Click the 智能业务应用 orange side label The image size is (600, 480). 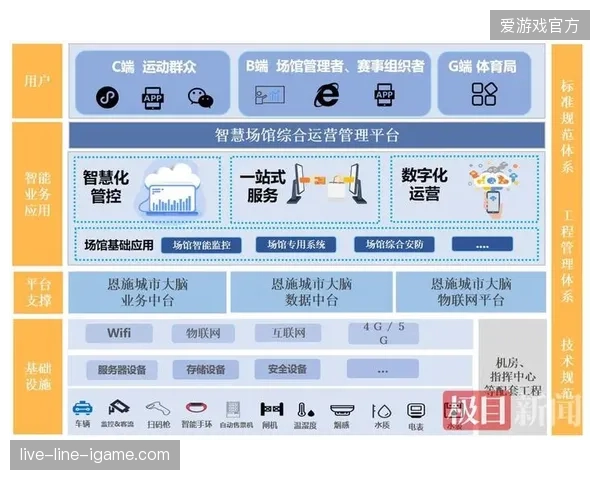tap(37, 194)
